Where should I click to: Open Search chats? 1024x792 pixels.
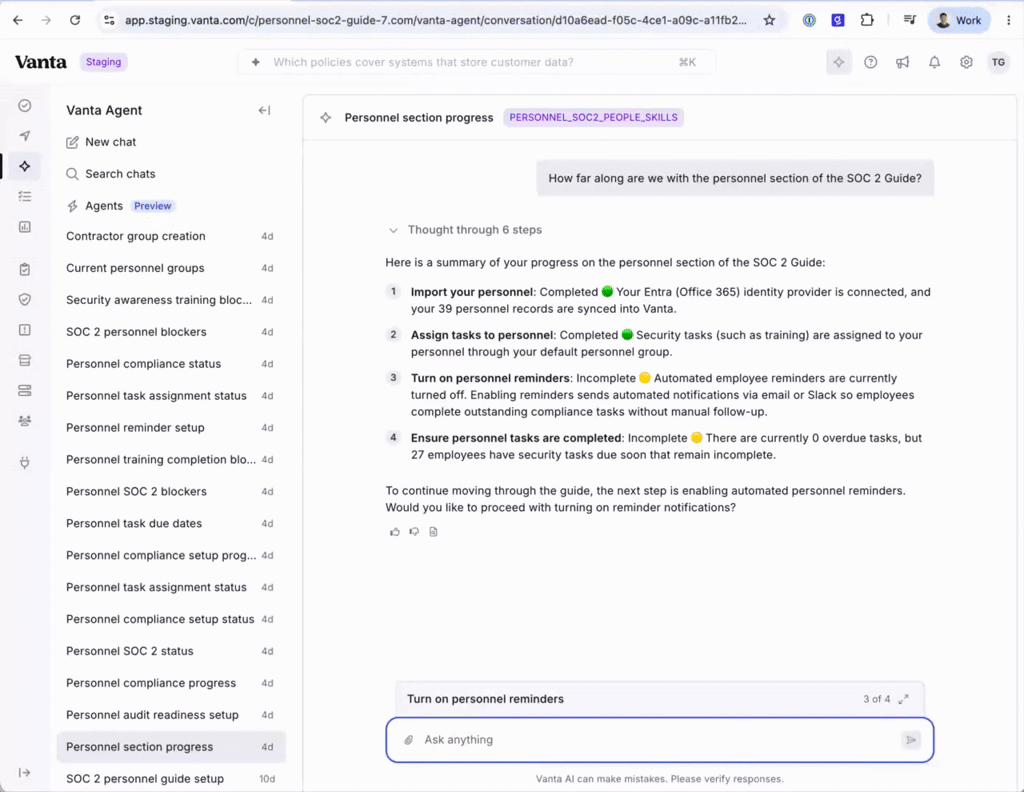point(111,174)
